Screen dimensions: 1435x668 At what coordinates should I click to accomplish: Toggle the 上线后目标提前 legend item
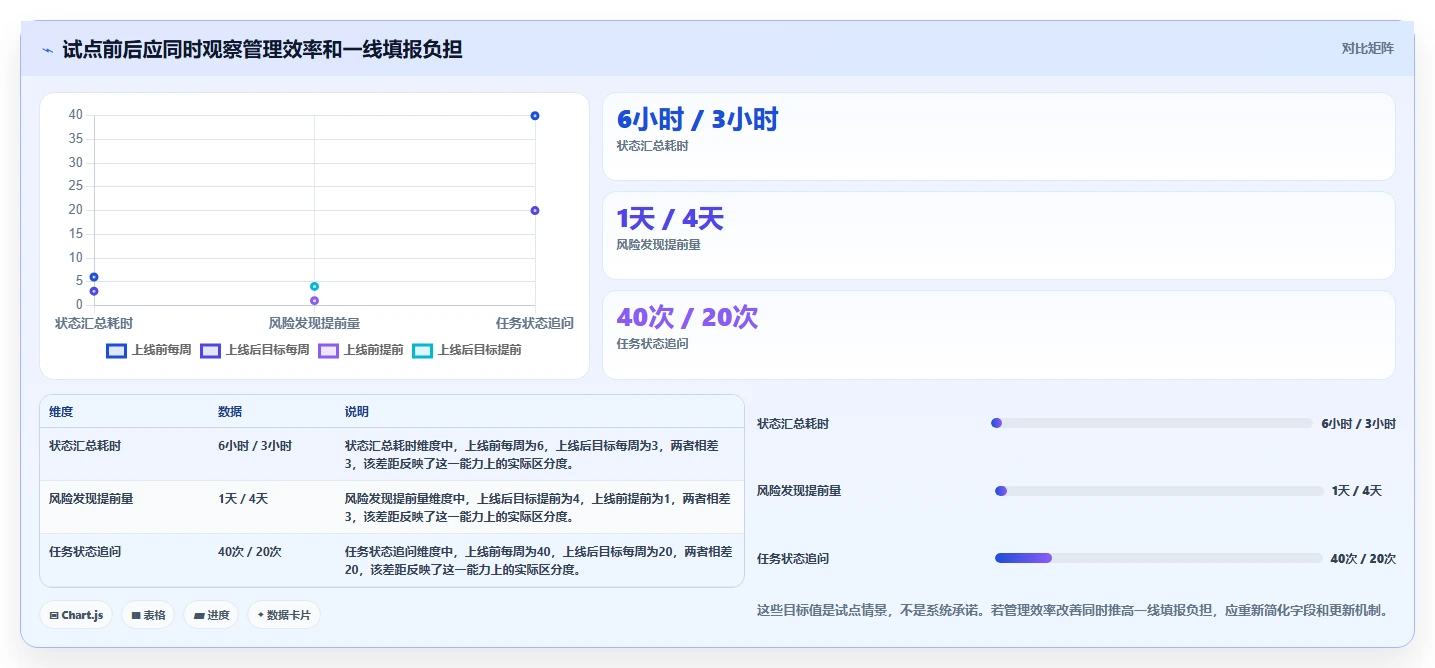[x=467, y=350]
